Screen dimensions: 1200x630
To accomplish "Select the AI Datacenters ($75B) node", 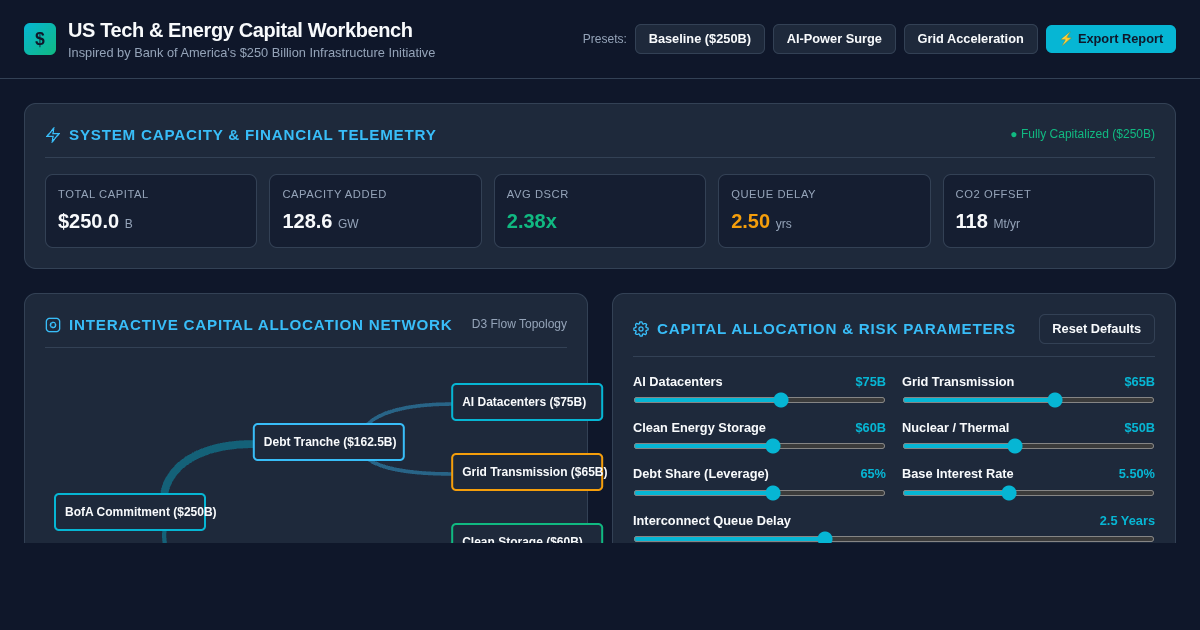I will pos(527,402).
